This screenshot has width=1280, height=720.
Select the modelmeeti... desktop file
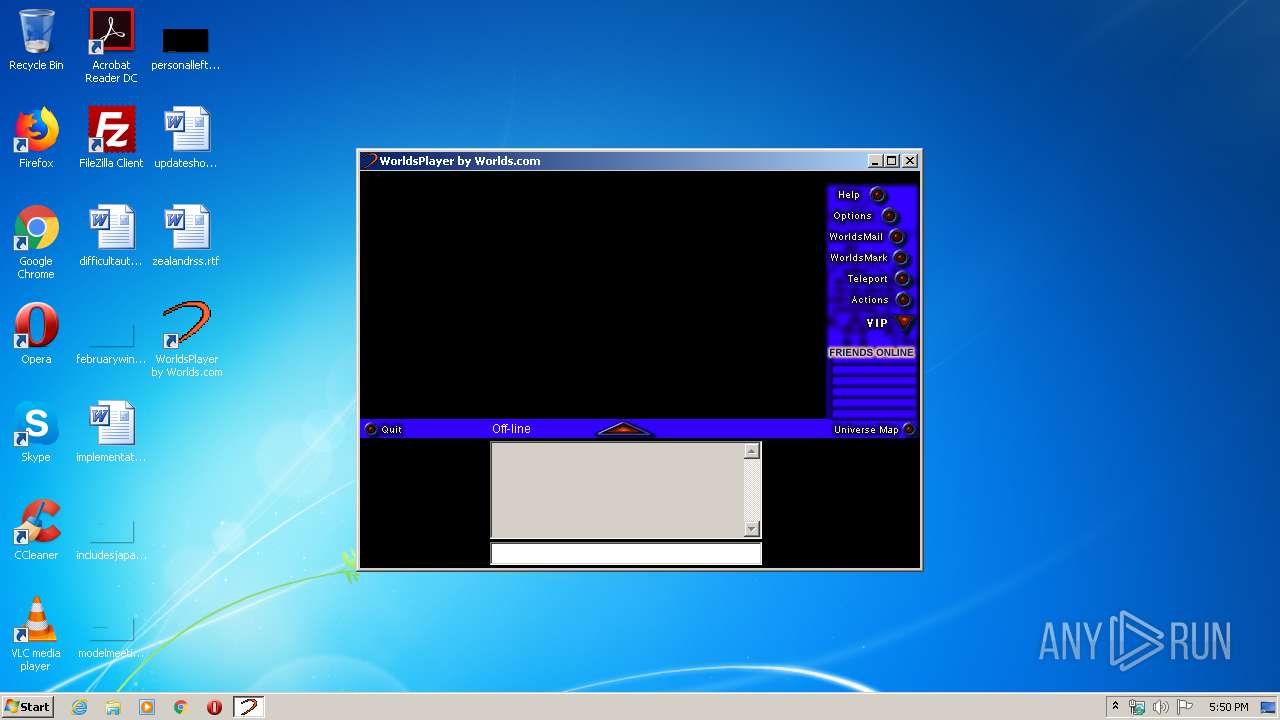(111, 635)
